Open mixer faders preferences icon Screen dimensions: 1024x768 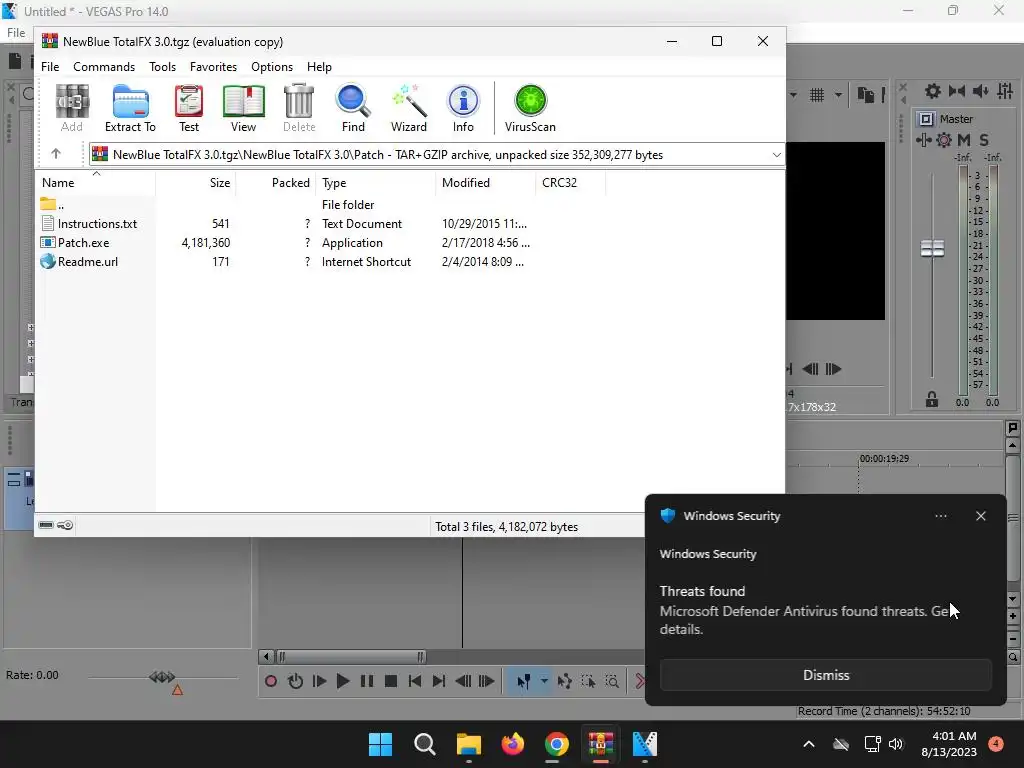click(1005, 91)
